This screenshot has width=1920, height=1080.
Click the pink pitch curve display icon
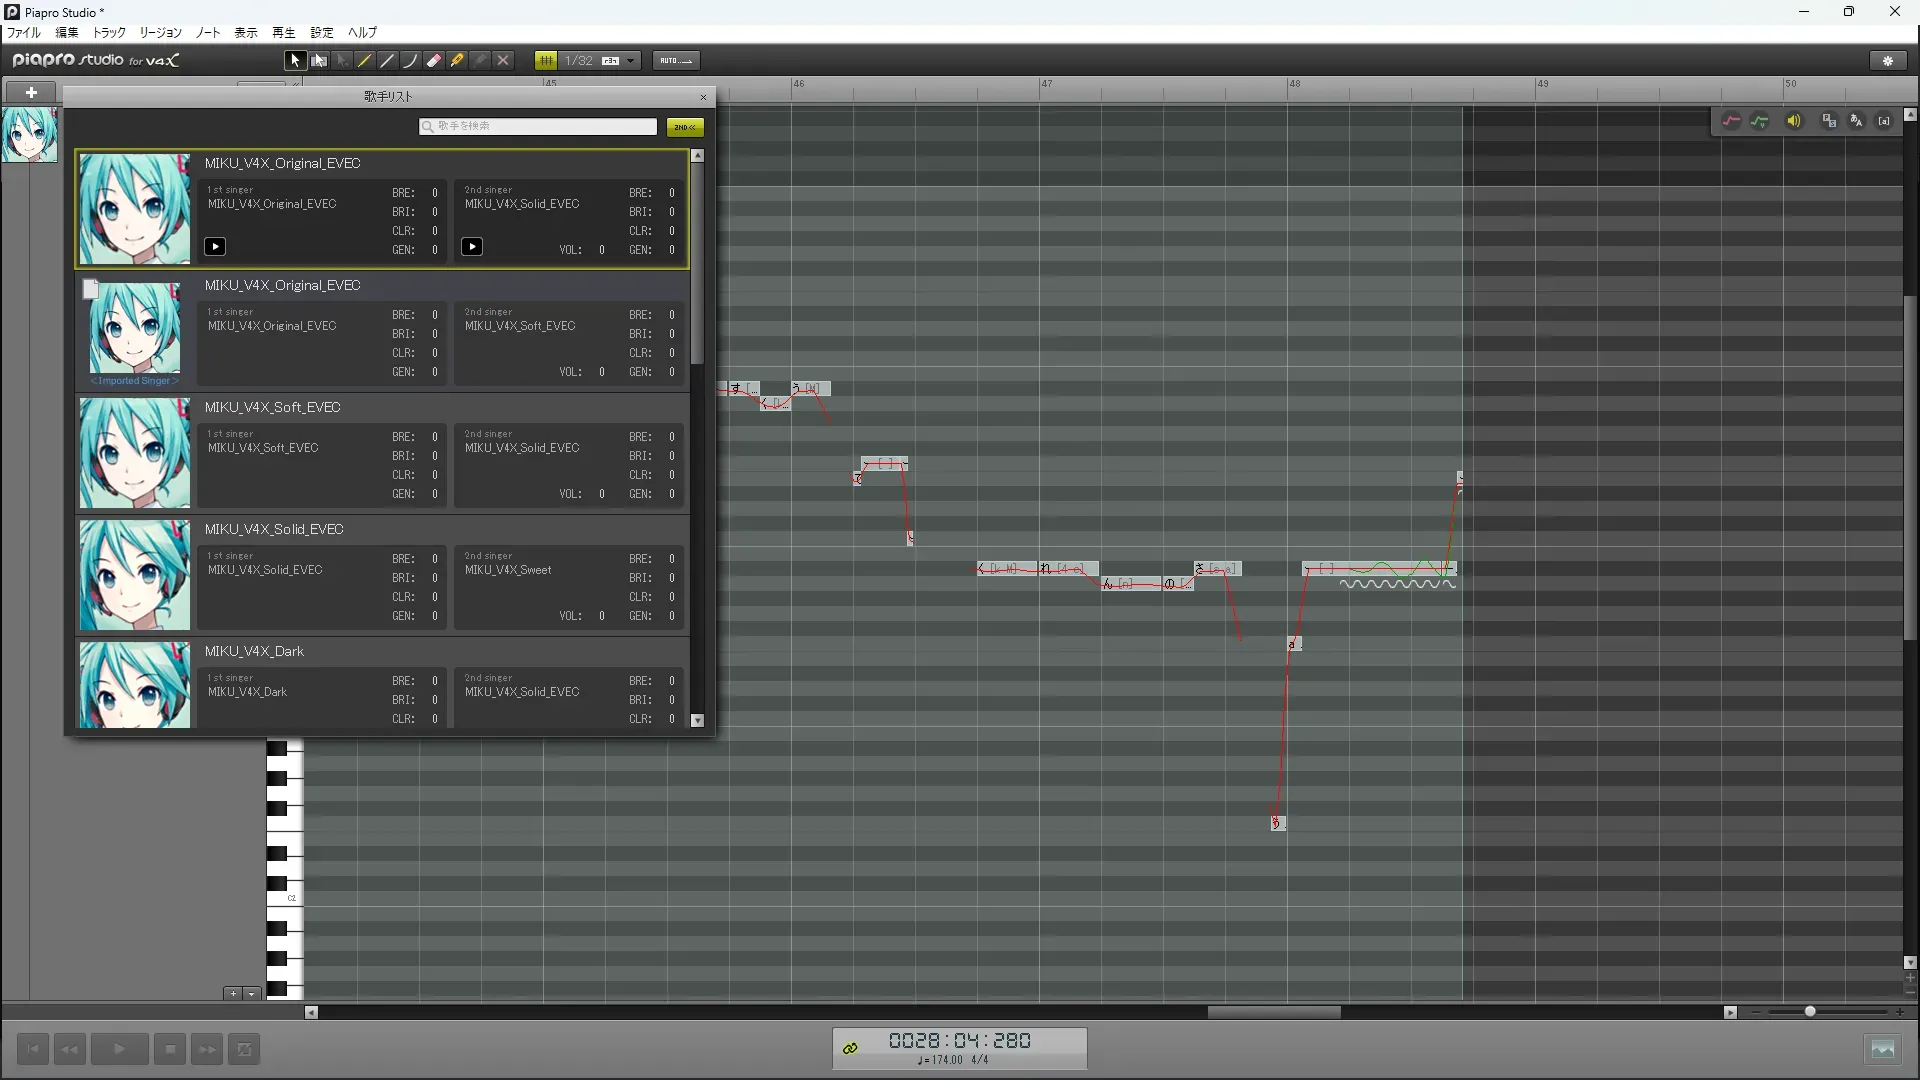click(x=1731, y=121)
